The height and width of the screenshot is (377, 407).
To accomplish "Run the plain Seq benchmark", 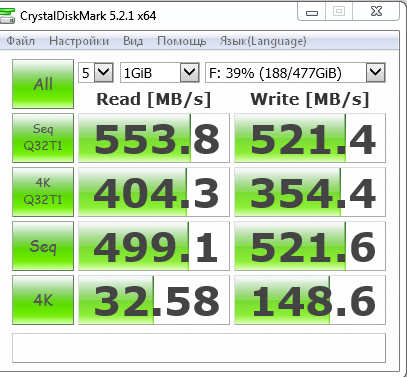I will [x=43, y=246].
